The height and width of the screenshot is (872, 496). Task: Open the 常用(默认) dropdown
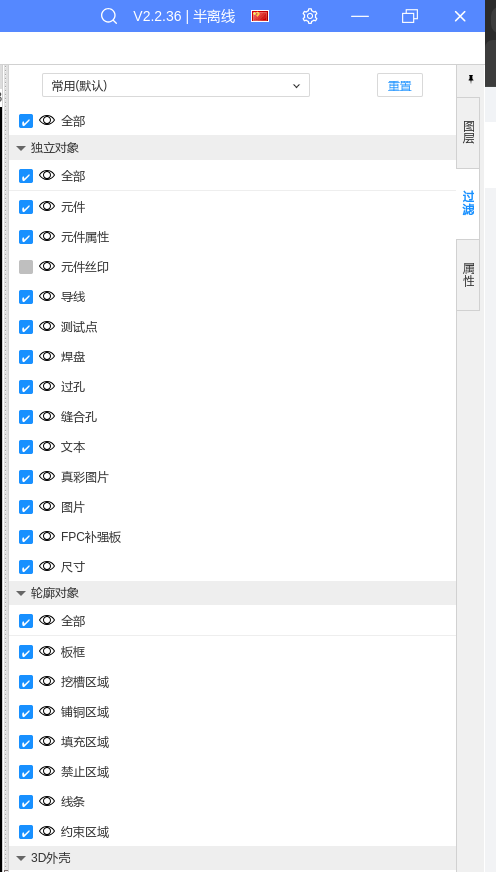pos(176,86)
